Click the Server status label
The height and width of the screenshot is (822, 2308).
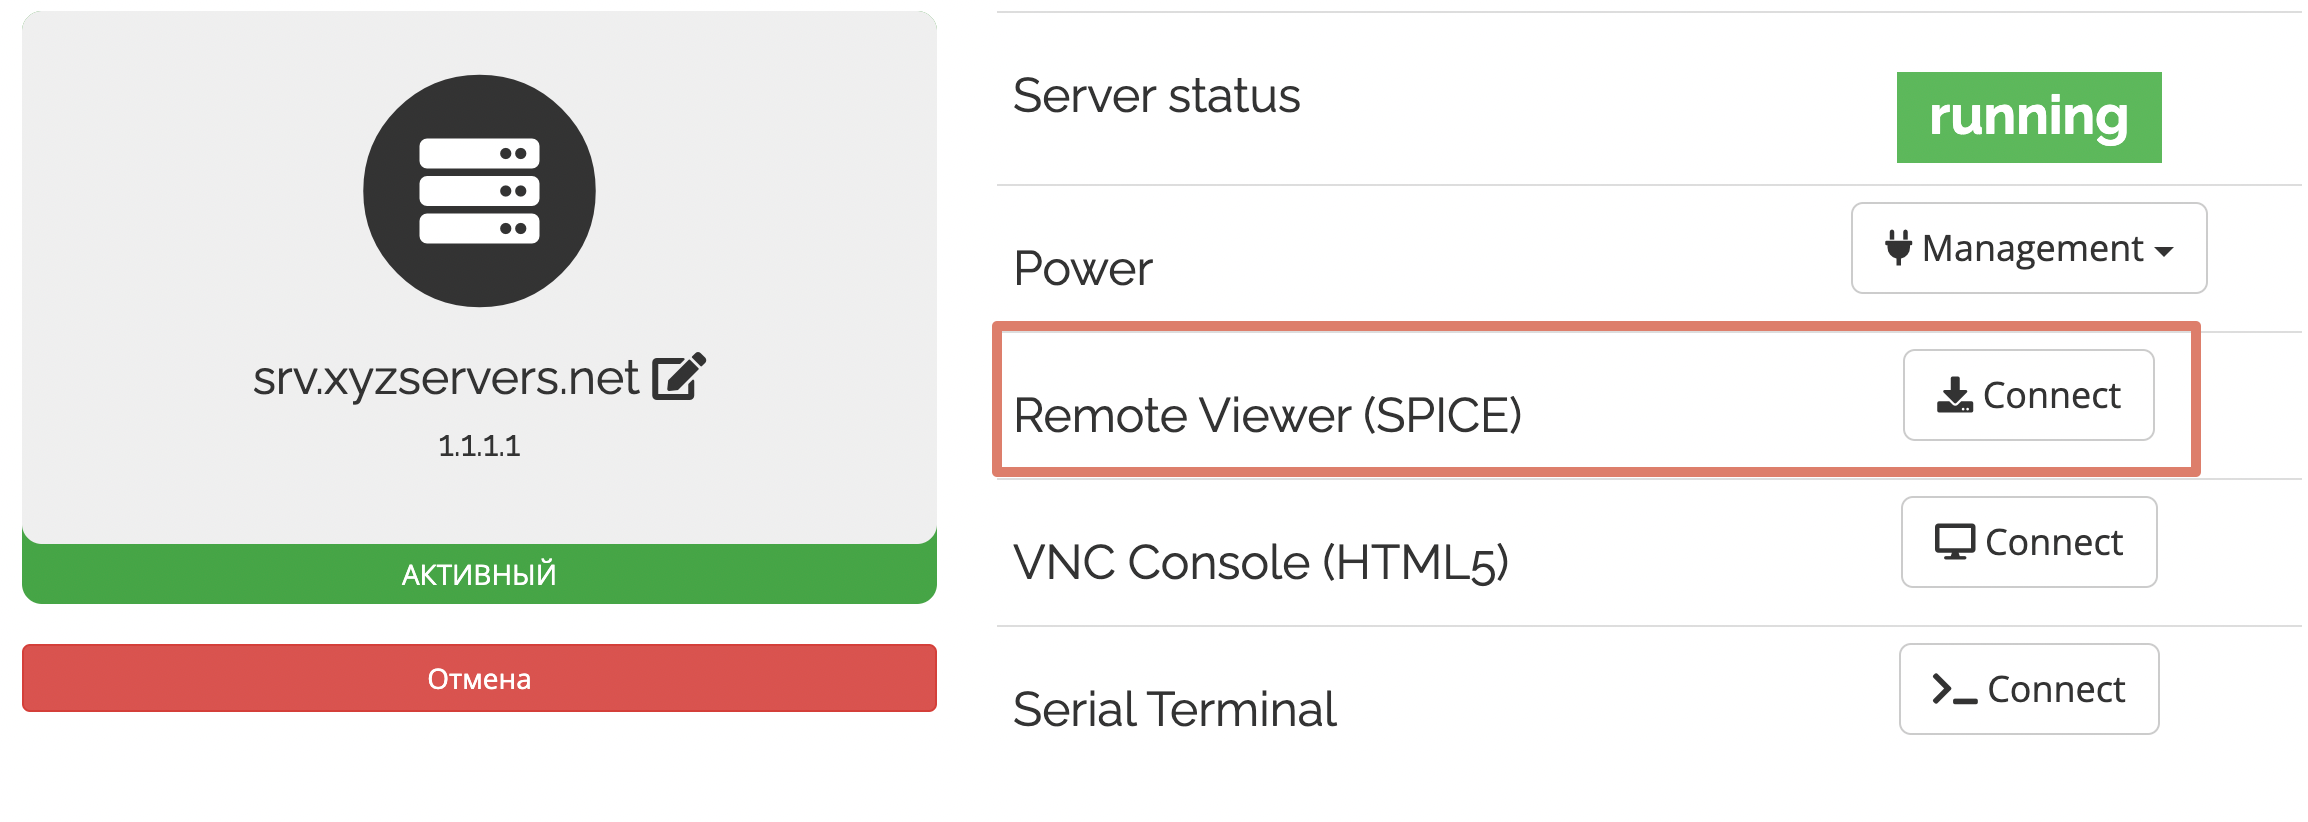pyautogui.click(x=1156, y=96)
